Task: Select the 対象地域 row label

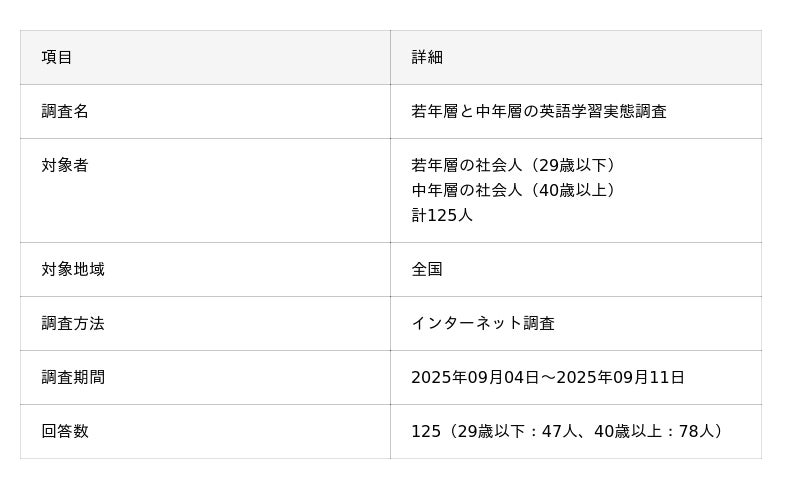Action: pos(73,269)
